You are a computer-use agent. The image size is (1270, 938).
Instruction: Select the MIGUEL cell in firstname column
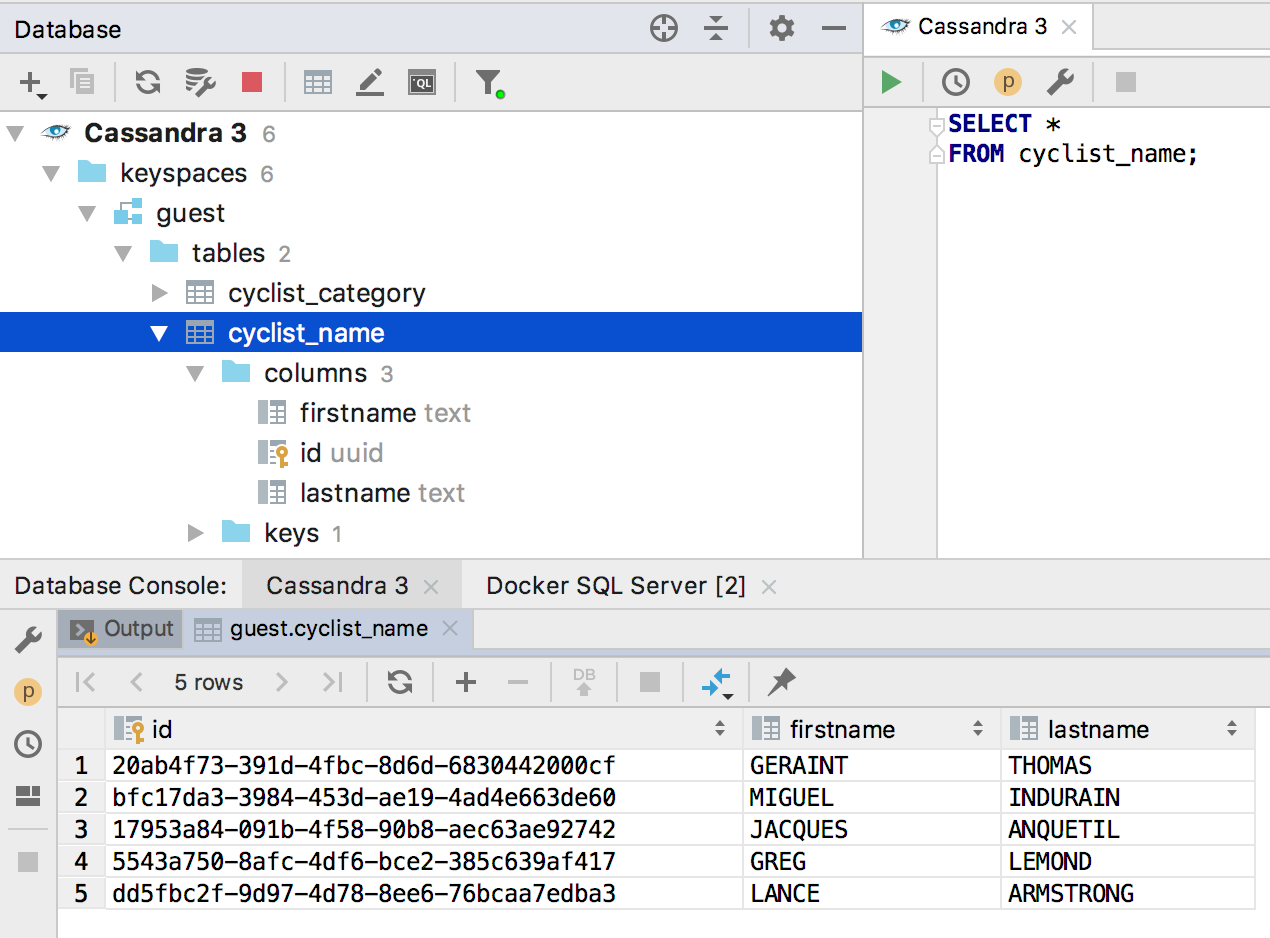click(x=791, y=798)
